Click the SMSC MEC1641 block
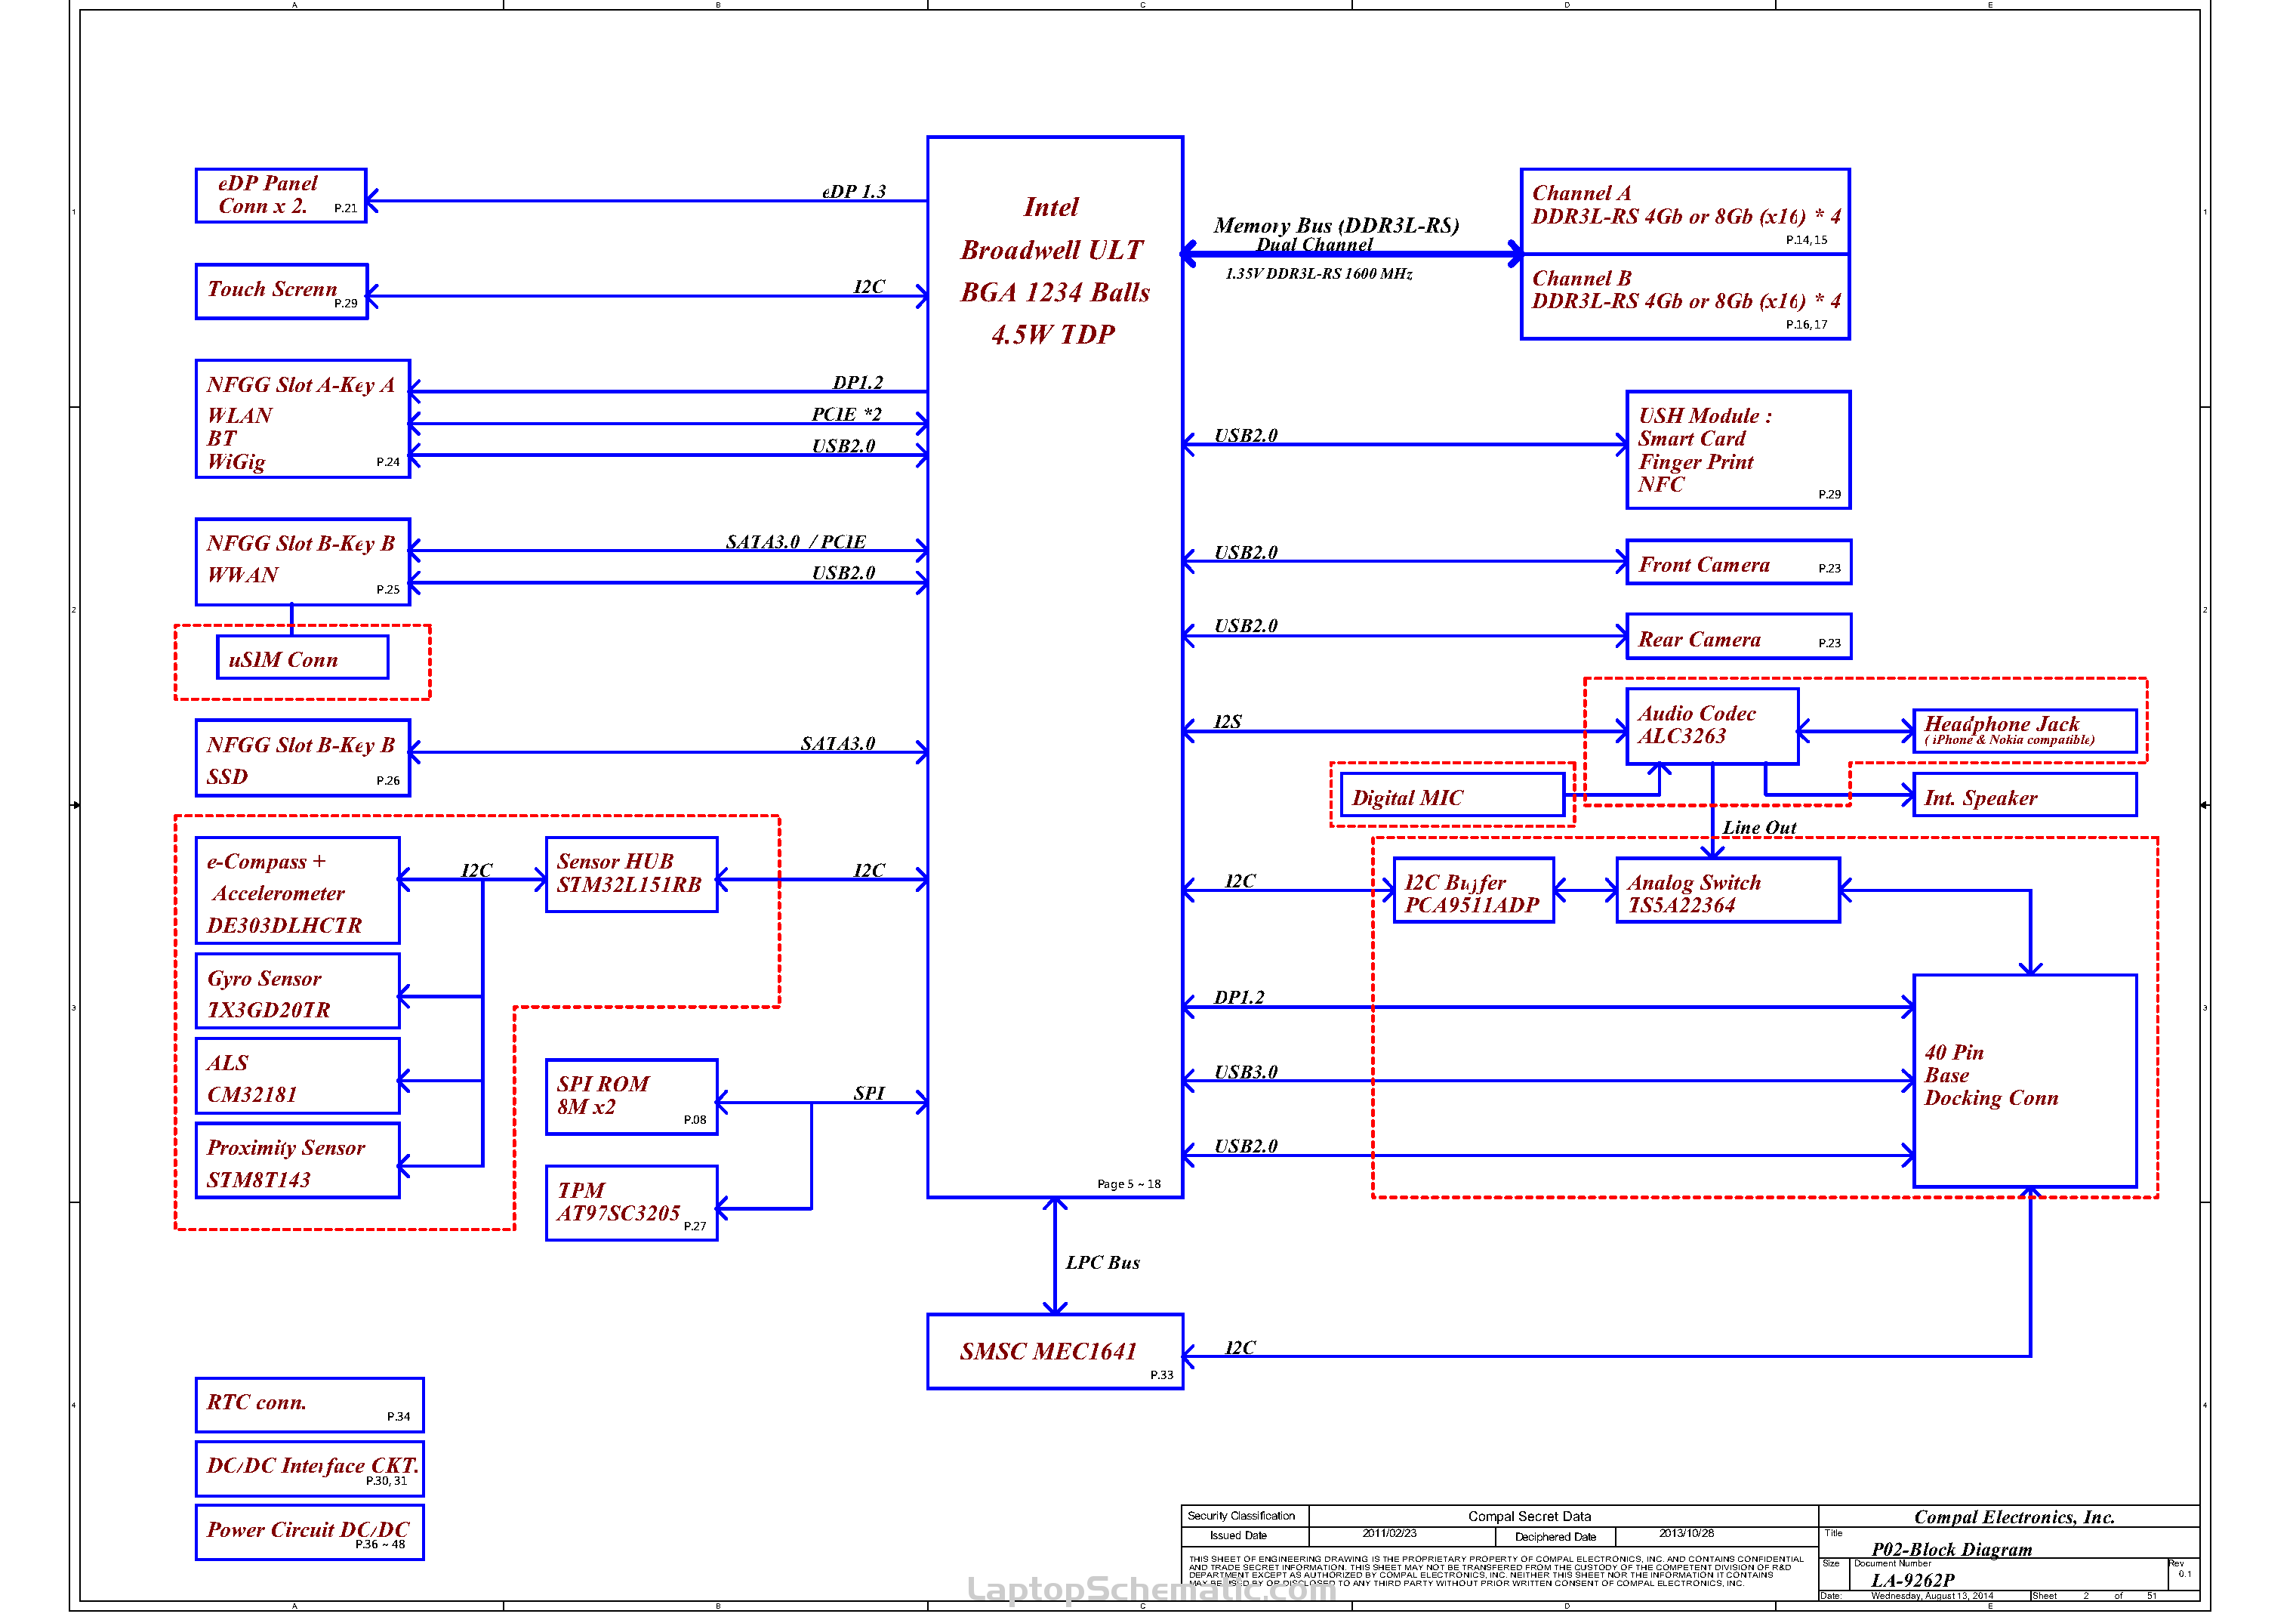This screenshot has height=1623, width=2296. point(1056,1352)
